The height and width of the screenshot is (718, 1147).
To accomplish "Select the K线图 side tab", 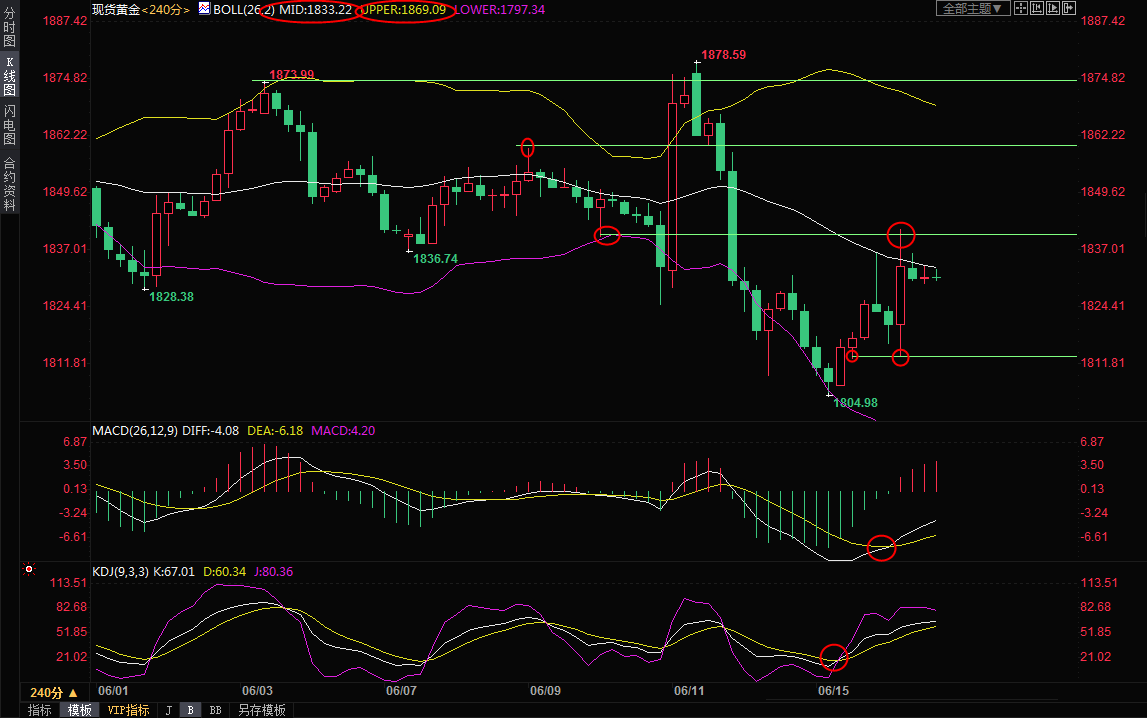I will (9, 75).
